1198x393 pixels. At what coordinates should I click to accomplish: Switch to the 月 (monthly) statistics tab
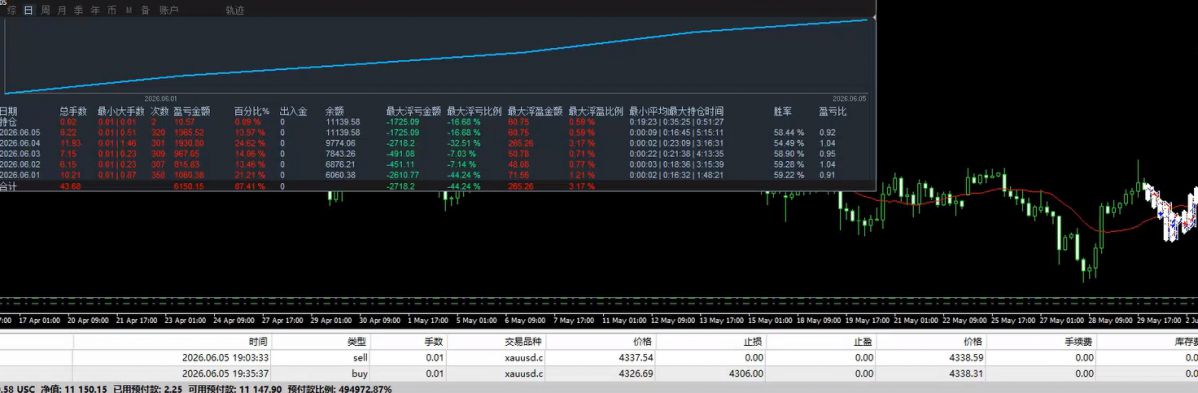click(62, 11)
